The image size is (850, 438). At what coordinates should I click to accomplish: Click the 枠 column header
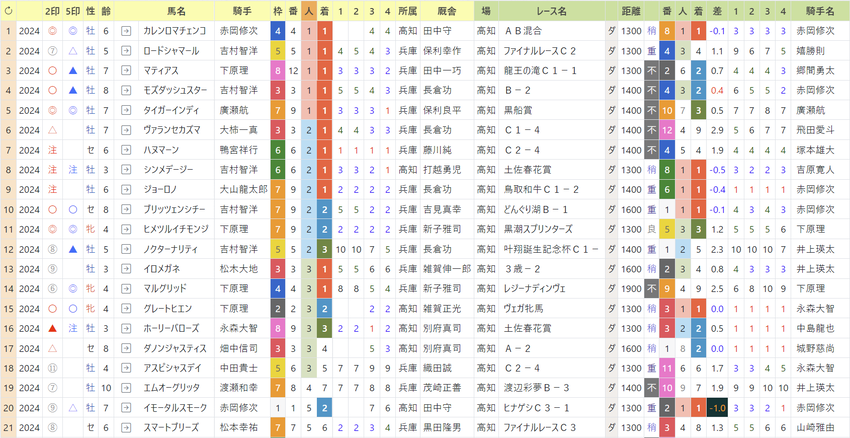[278, 11]
